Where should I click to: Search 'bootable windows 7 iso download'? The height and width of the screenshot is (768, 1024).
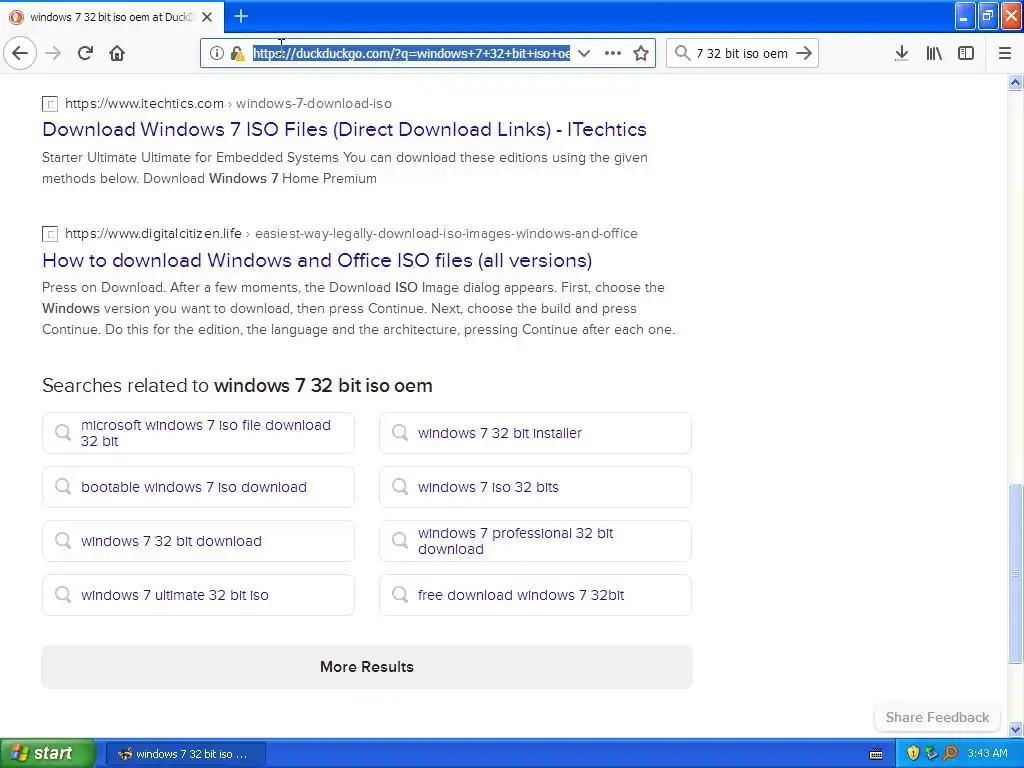tap(198, 487)
